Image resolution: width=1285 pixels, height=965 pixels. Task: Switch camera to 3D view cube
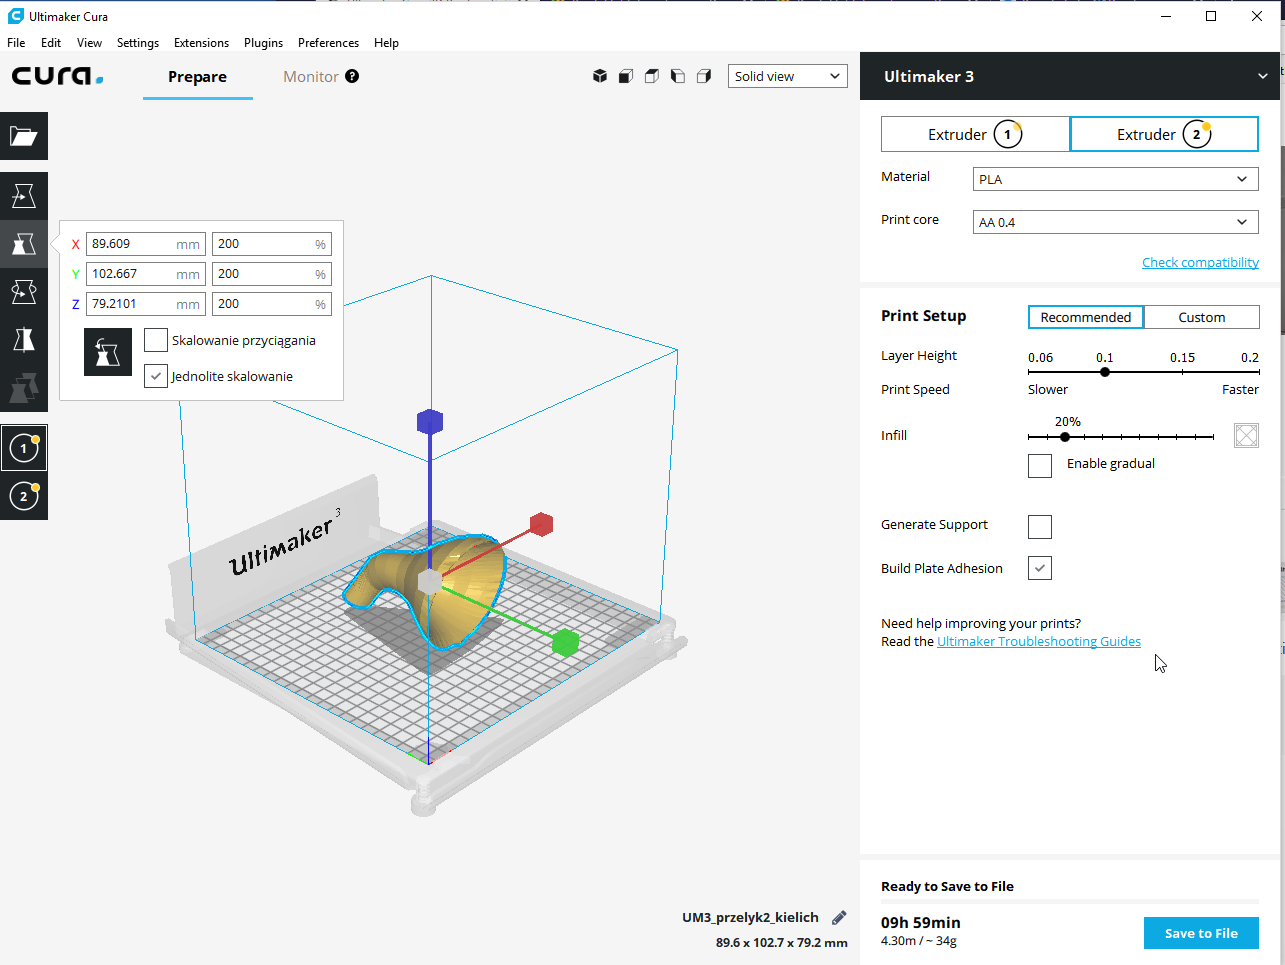point(600,76)
